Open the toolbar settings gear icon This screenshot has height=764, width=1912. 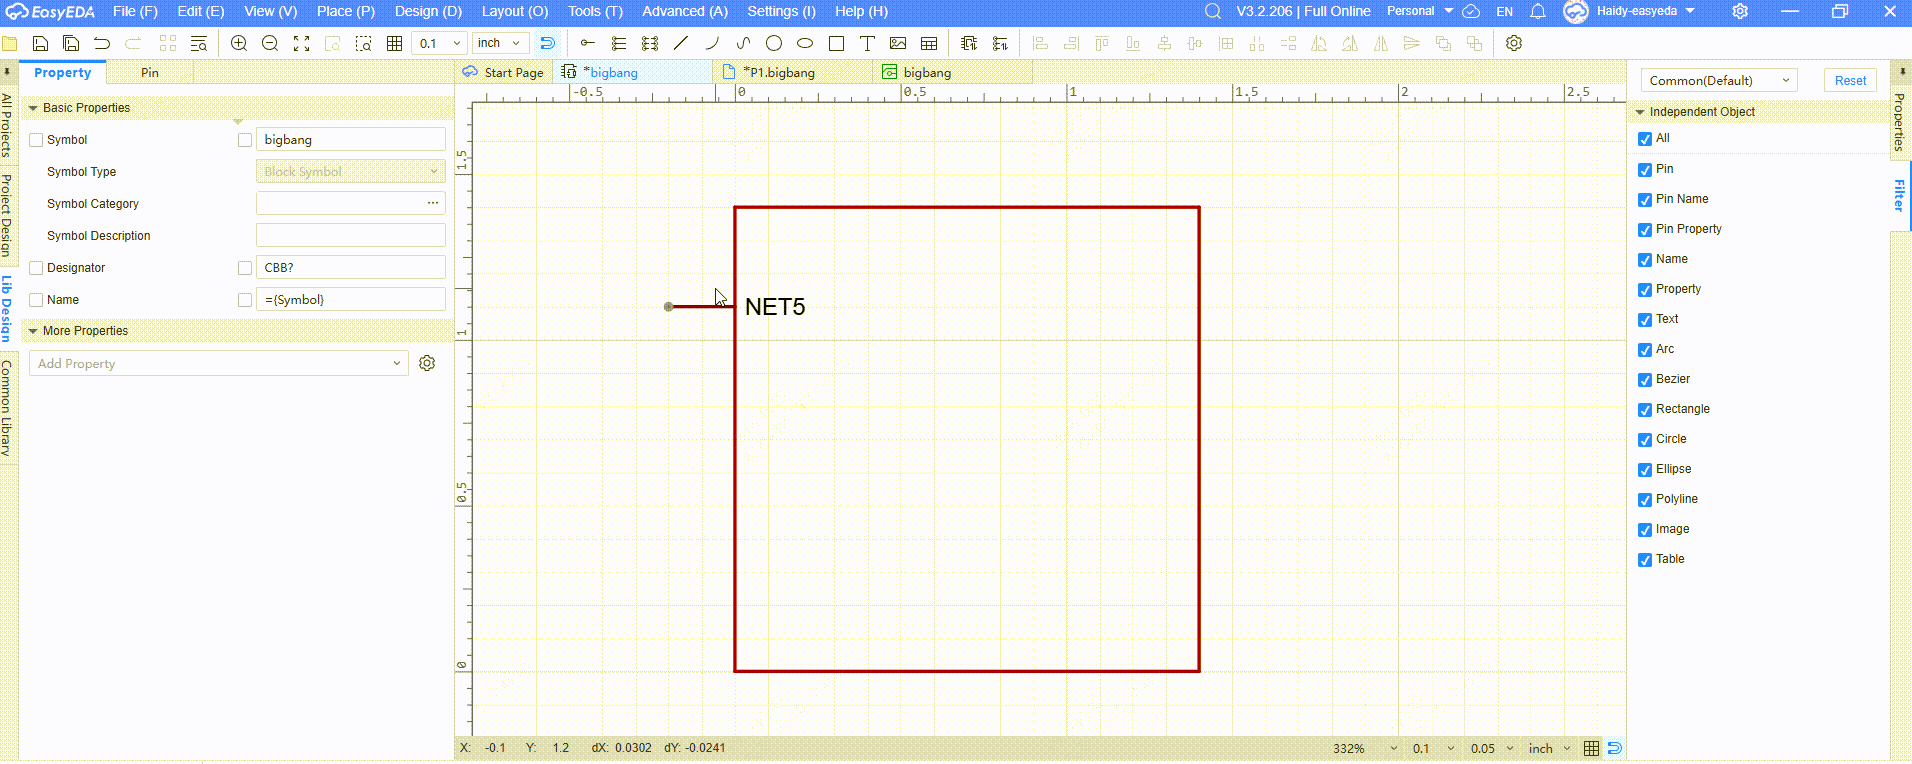[x=1514, y=43]
